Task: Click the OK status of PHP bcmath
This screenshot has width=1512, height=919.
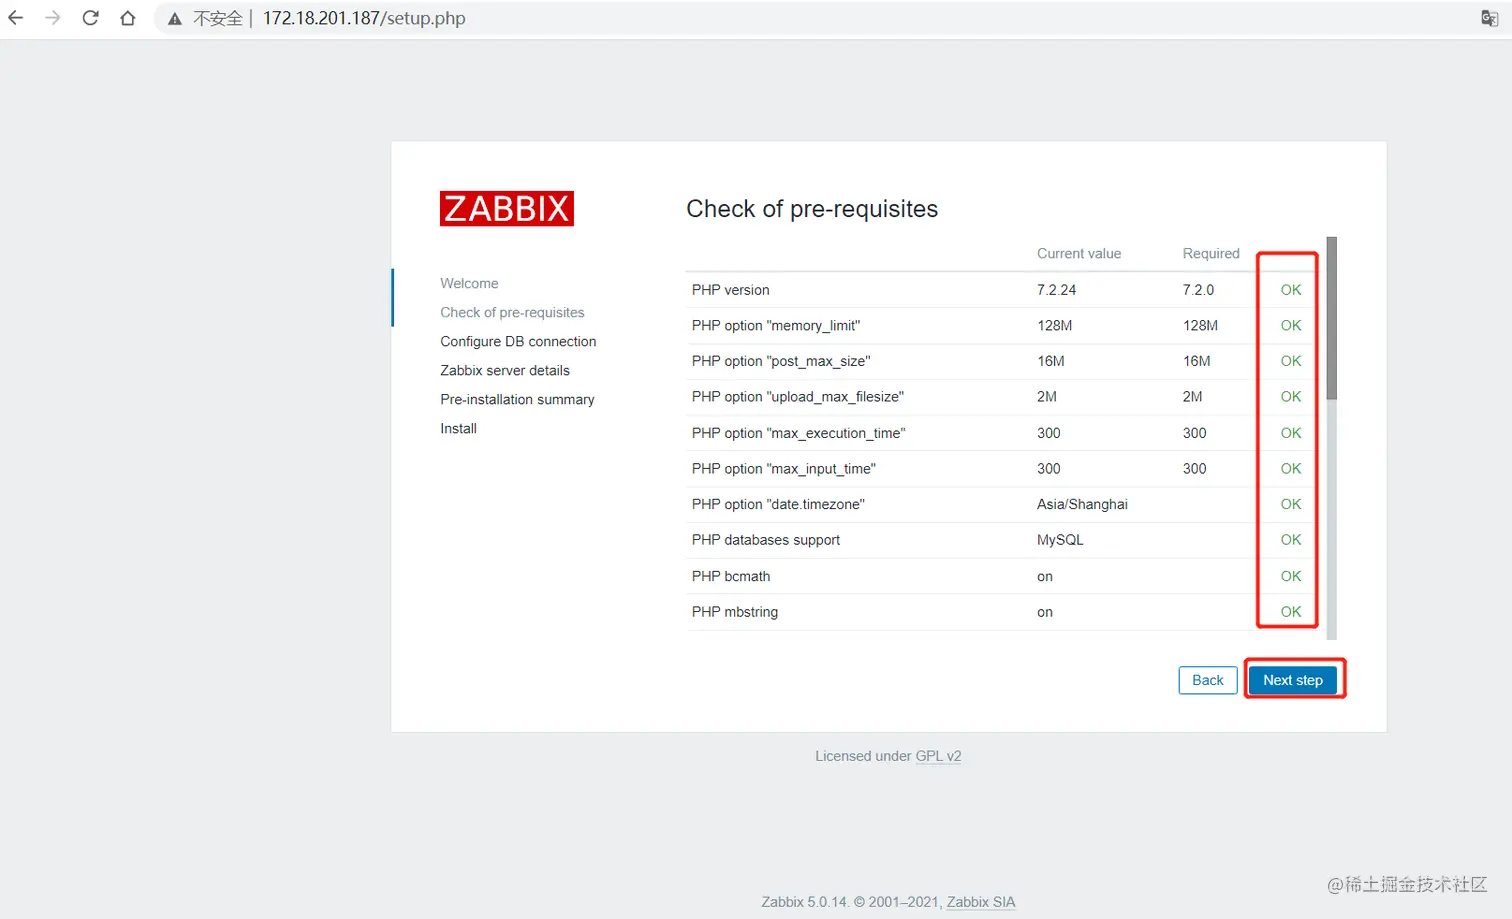Action: [x=1291, y=576]
